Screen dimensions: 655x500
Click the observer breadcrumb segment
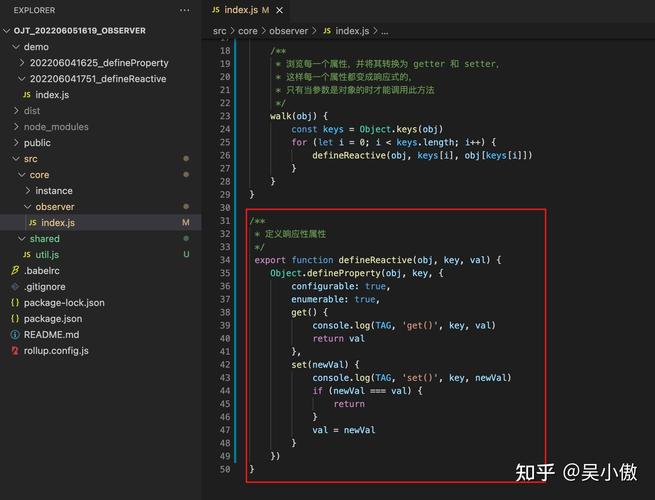[288, 31]
